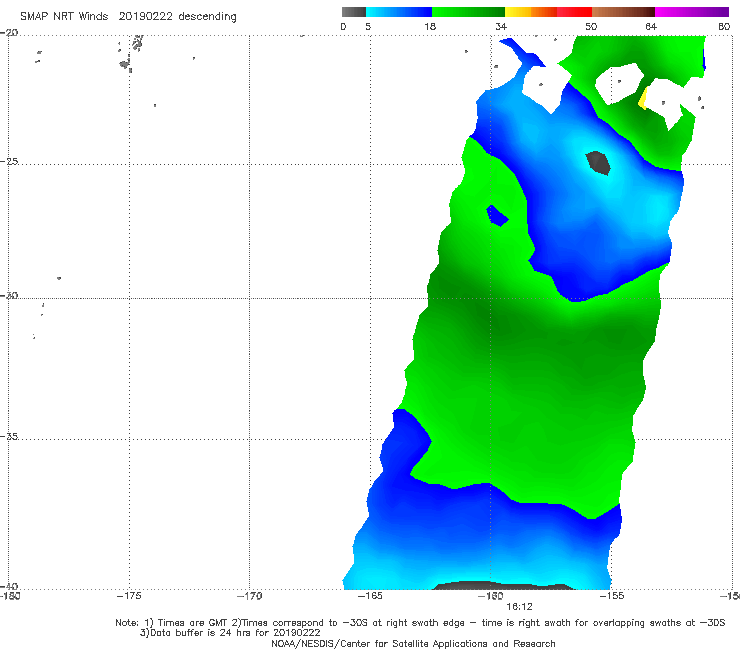Click the word 'descending' in the title
The image size is (740, 650).
[x=208, y=17]
